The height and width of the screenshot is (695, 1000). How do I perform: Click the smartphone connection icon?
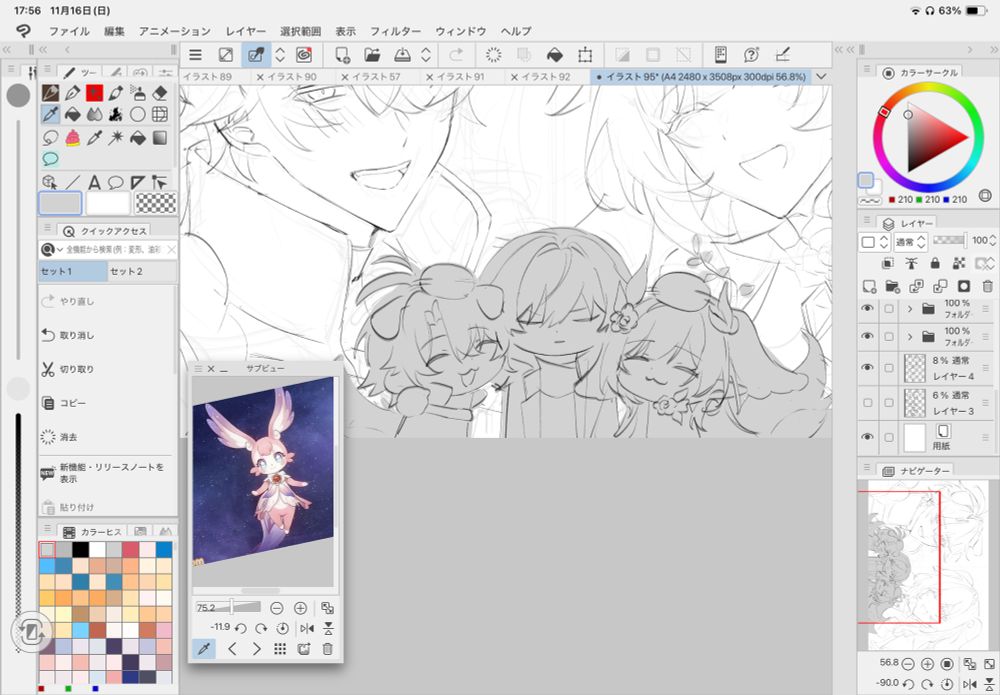721,55
